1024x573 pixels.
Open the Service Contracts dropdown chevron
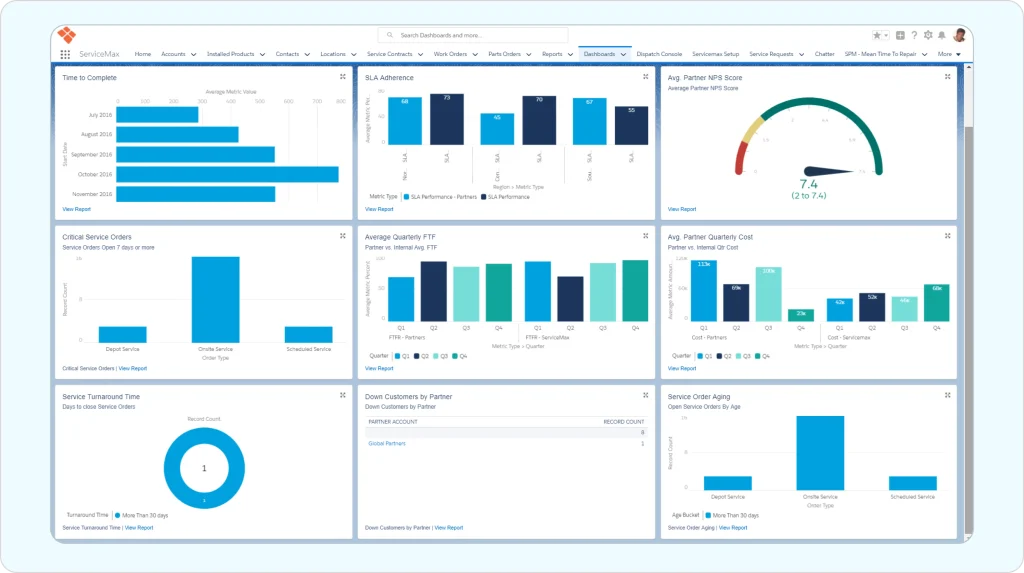(x=420, y=55)
